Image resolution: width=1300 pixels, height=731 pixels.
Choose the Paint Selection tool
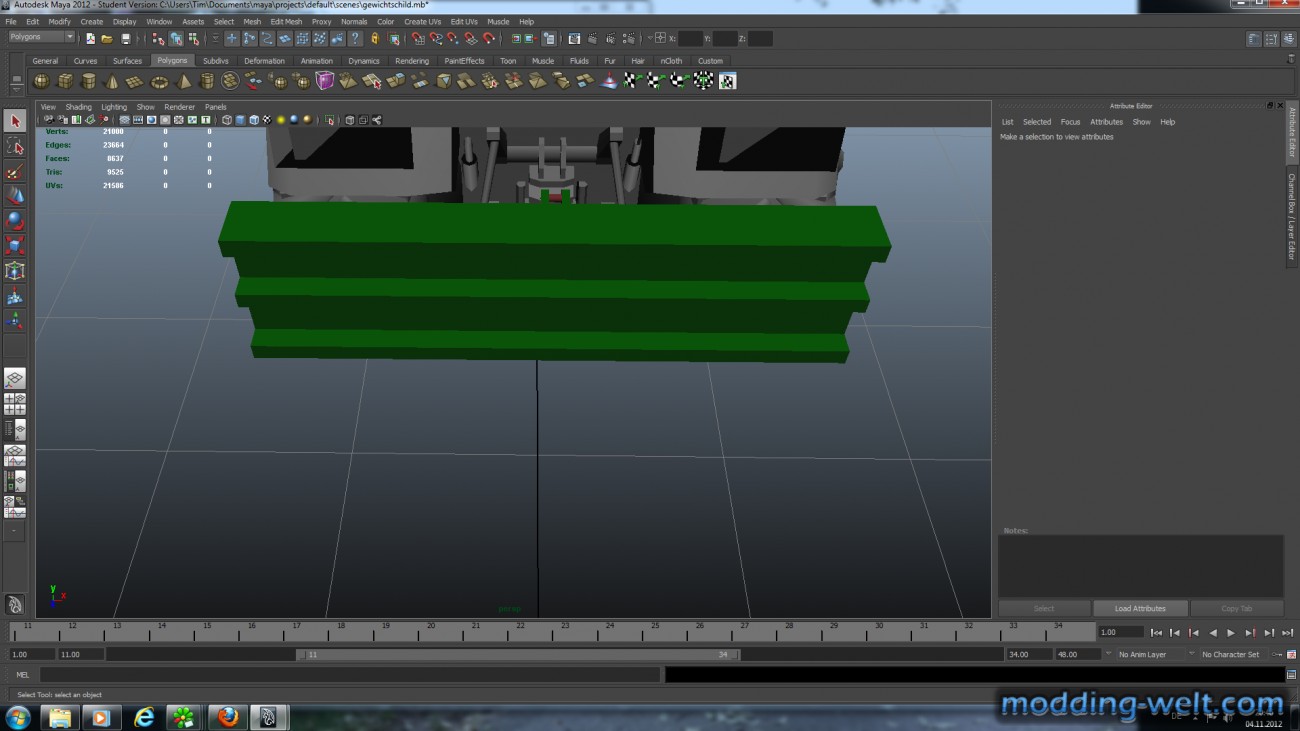15,171
